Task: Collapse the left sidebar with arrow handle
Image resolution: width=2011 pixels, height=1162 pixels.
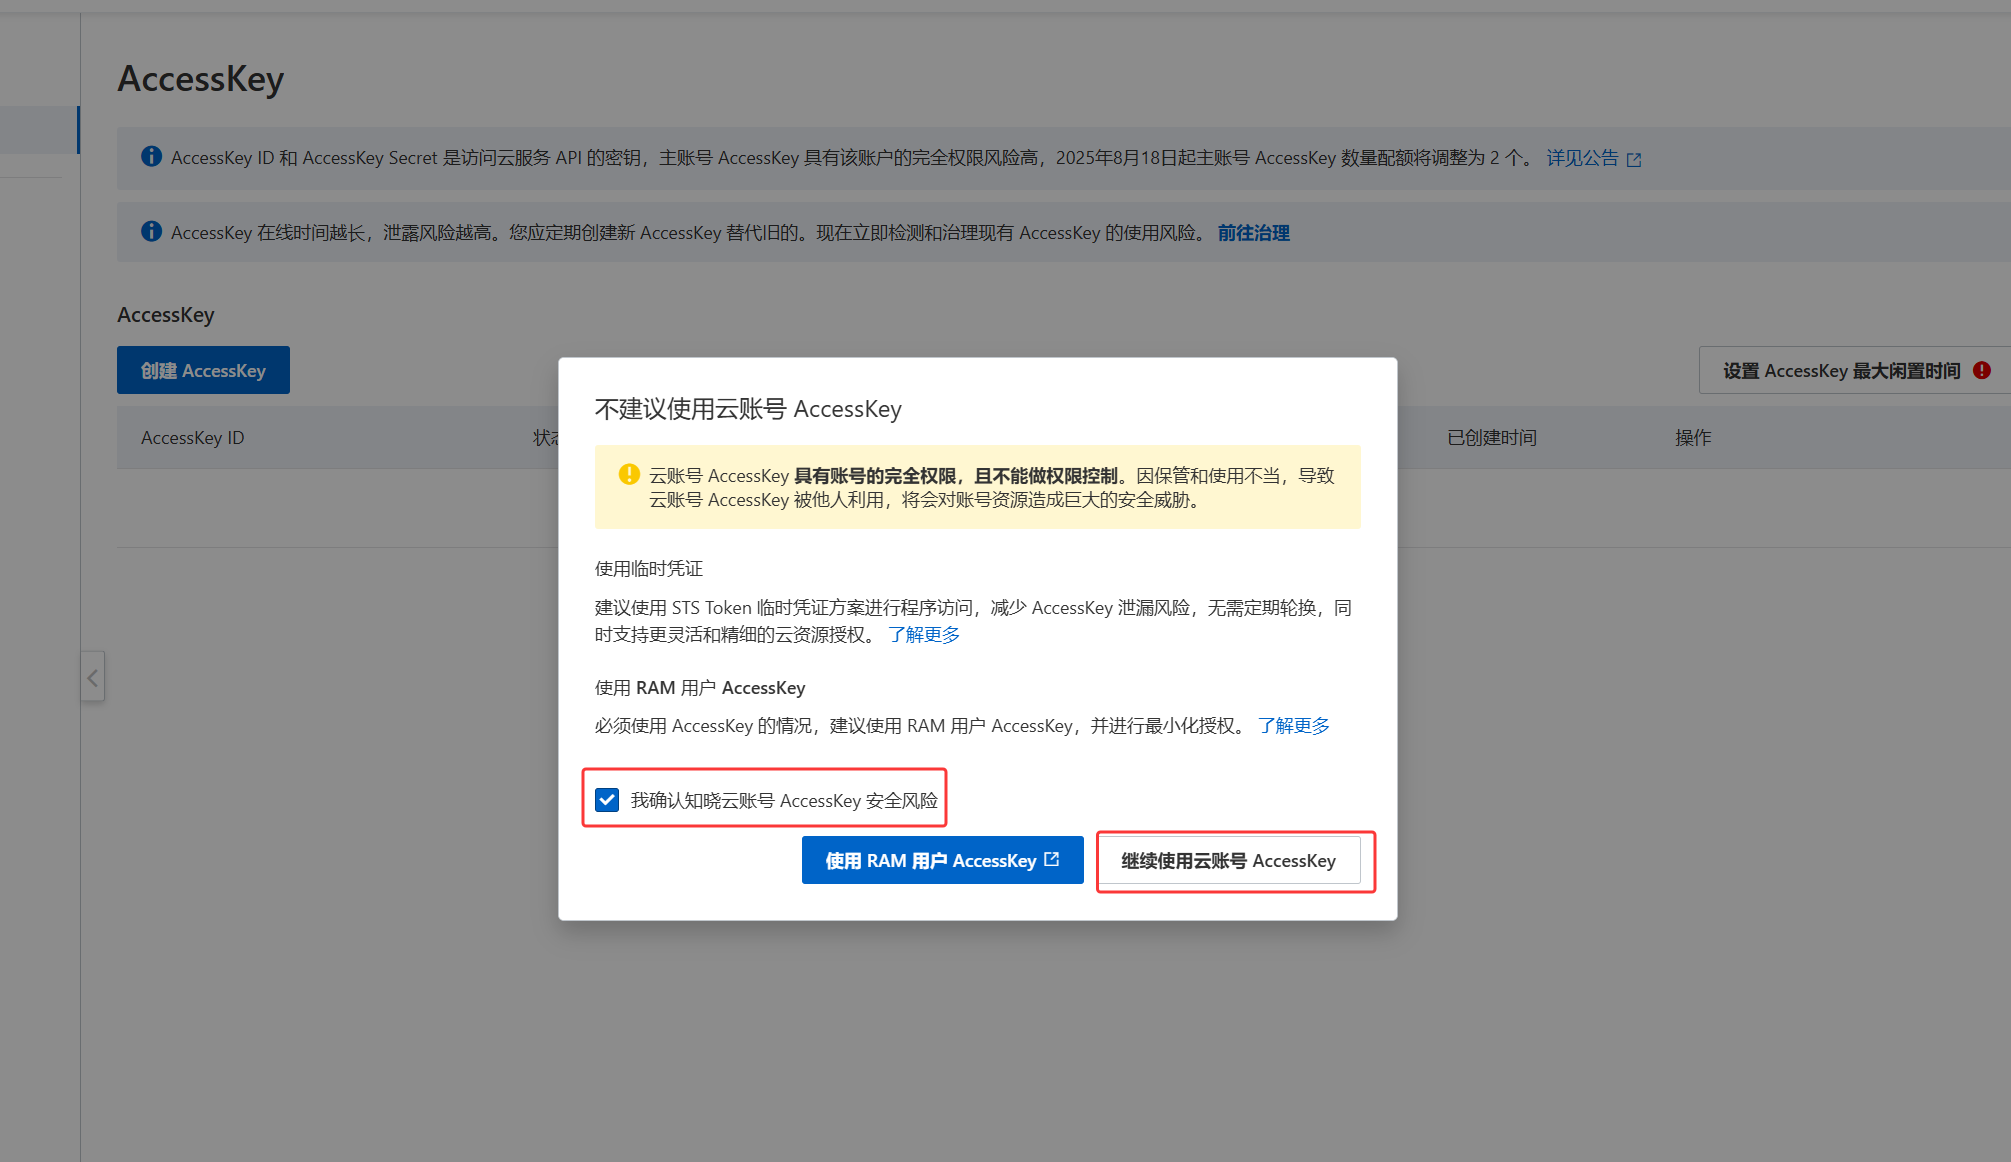Action: pos(93,677)
